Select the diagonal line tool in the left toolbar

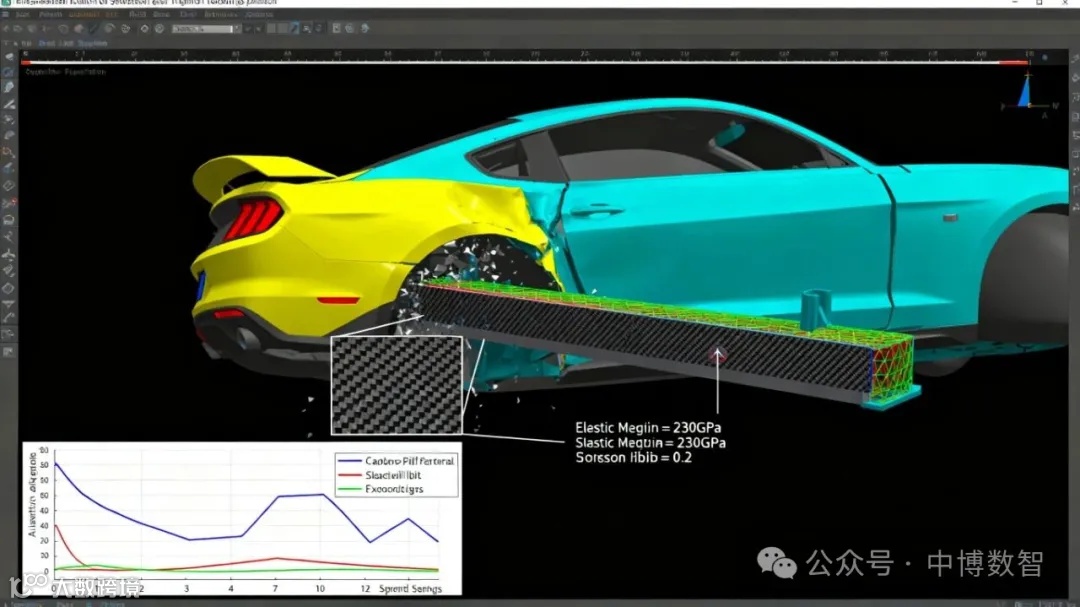(x=9, y=104)
